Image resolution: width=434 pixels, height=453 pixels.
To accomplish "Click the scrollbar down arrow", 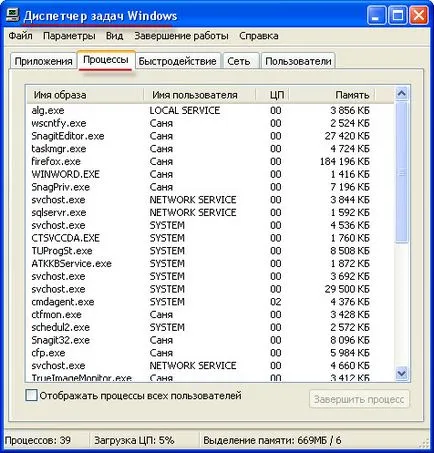I will pos(402,373).
